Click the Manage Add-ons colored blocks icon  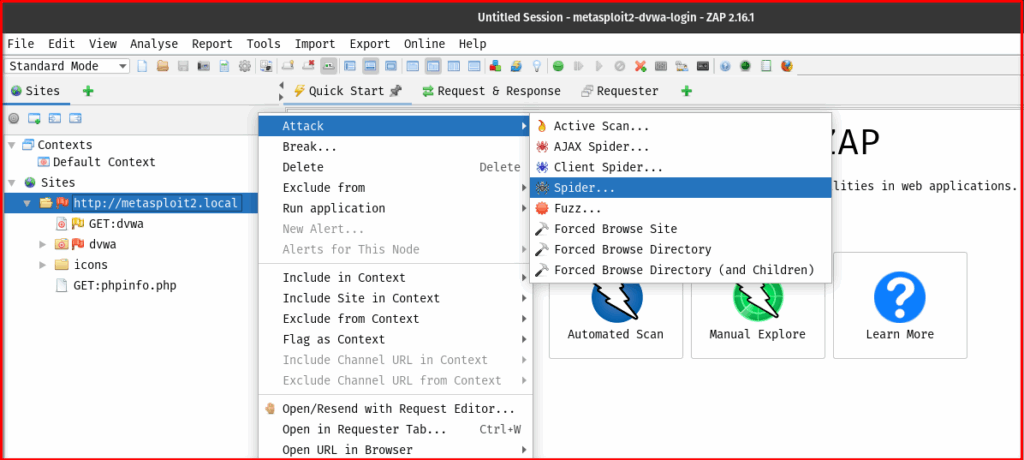click(495, 66)
